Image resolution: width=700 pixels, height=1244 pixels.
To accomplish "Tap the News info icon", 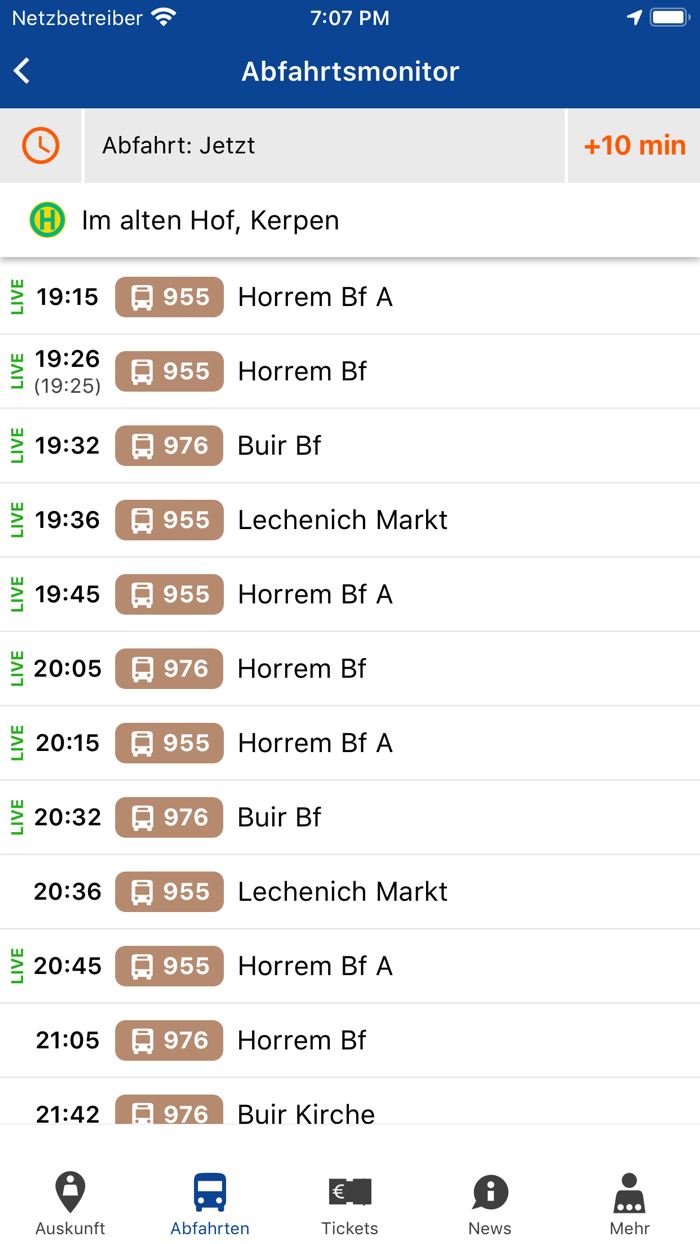I will pyautogui.click(x=489, y=1189).
